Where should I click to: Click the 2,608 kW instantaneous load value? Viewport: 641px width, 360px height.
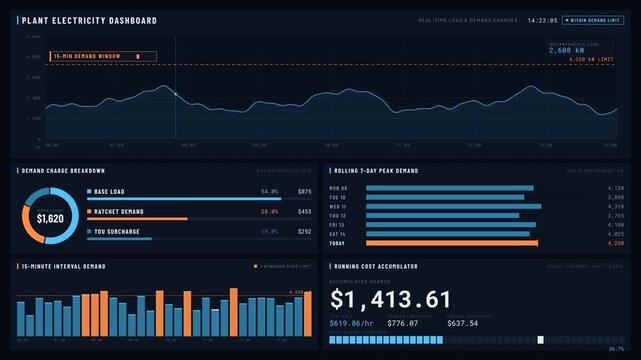point(566,50)
